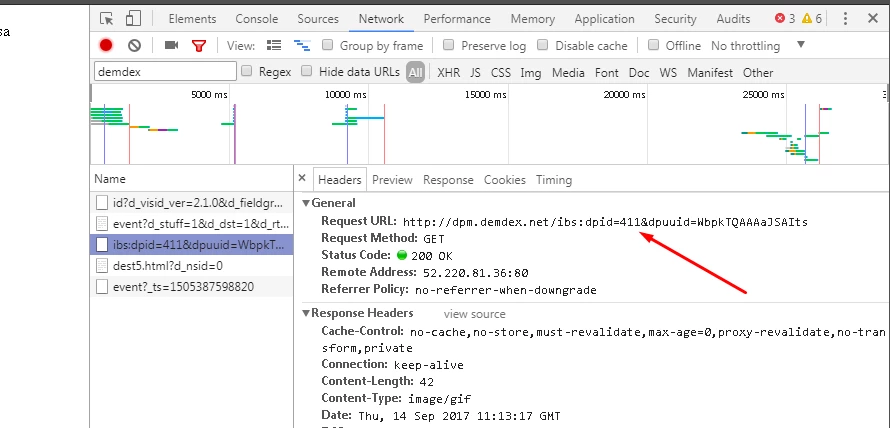This screenshot has width=890, height=428.
Task: Select the dest5.html?d_nsid=0 request row
Action: [x=192, y=266]
